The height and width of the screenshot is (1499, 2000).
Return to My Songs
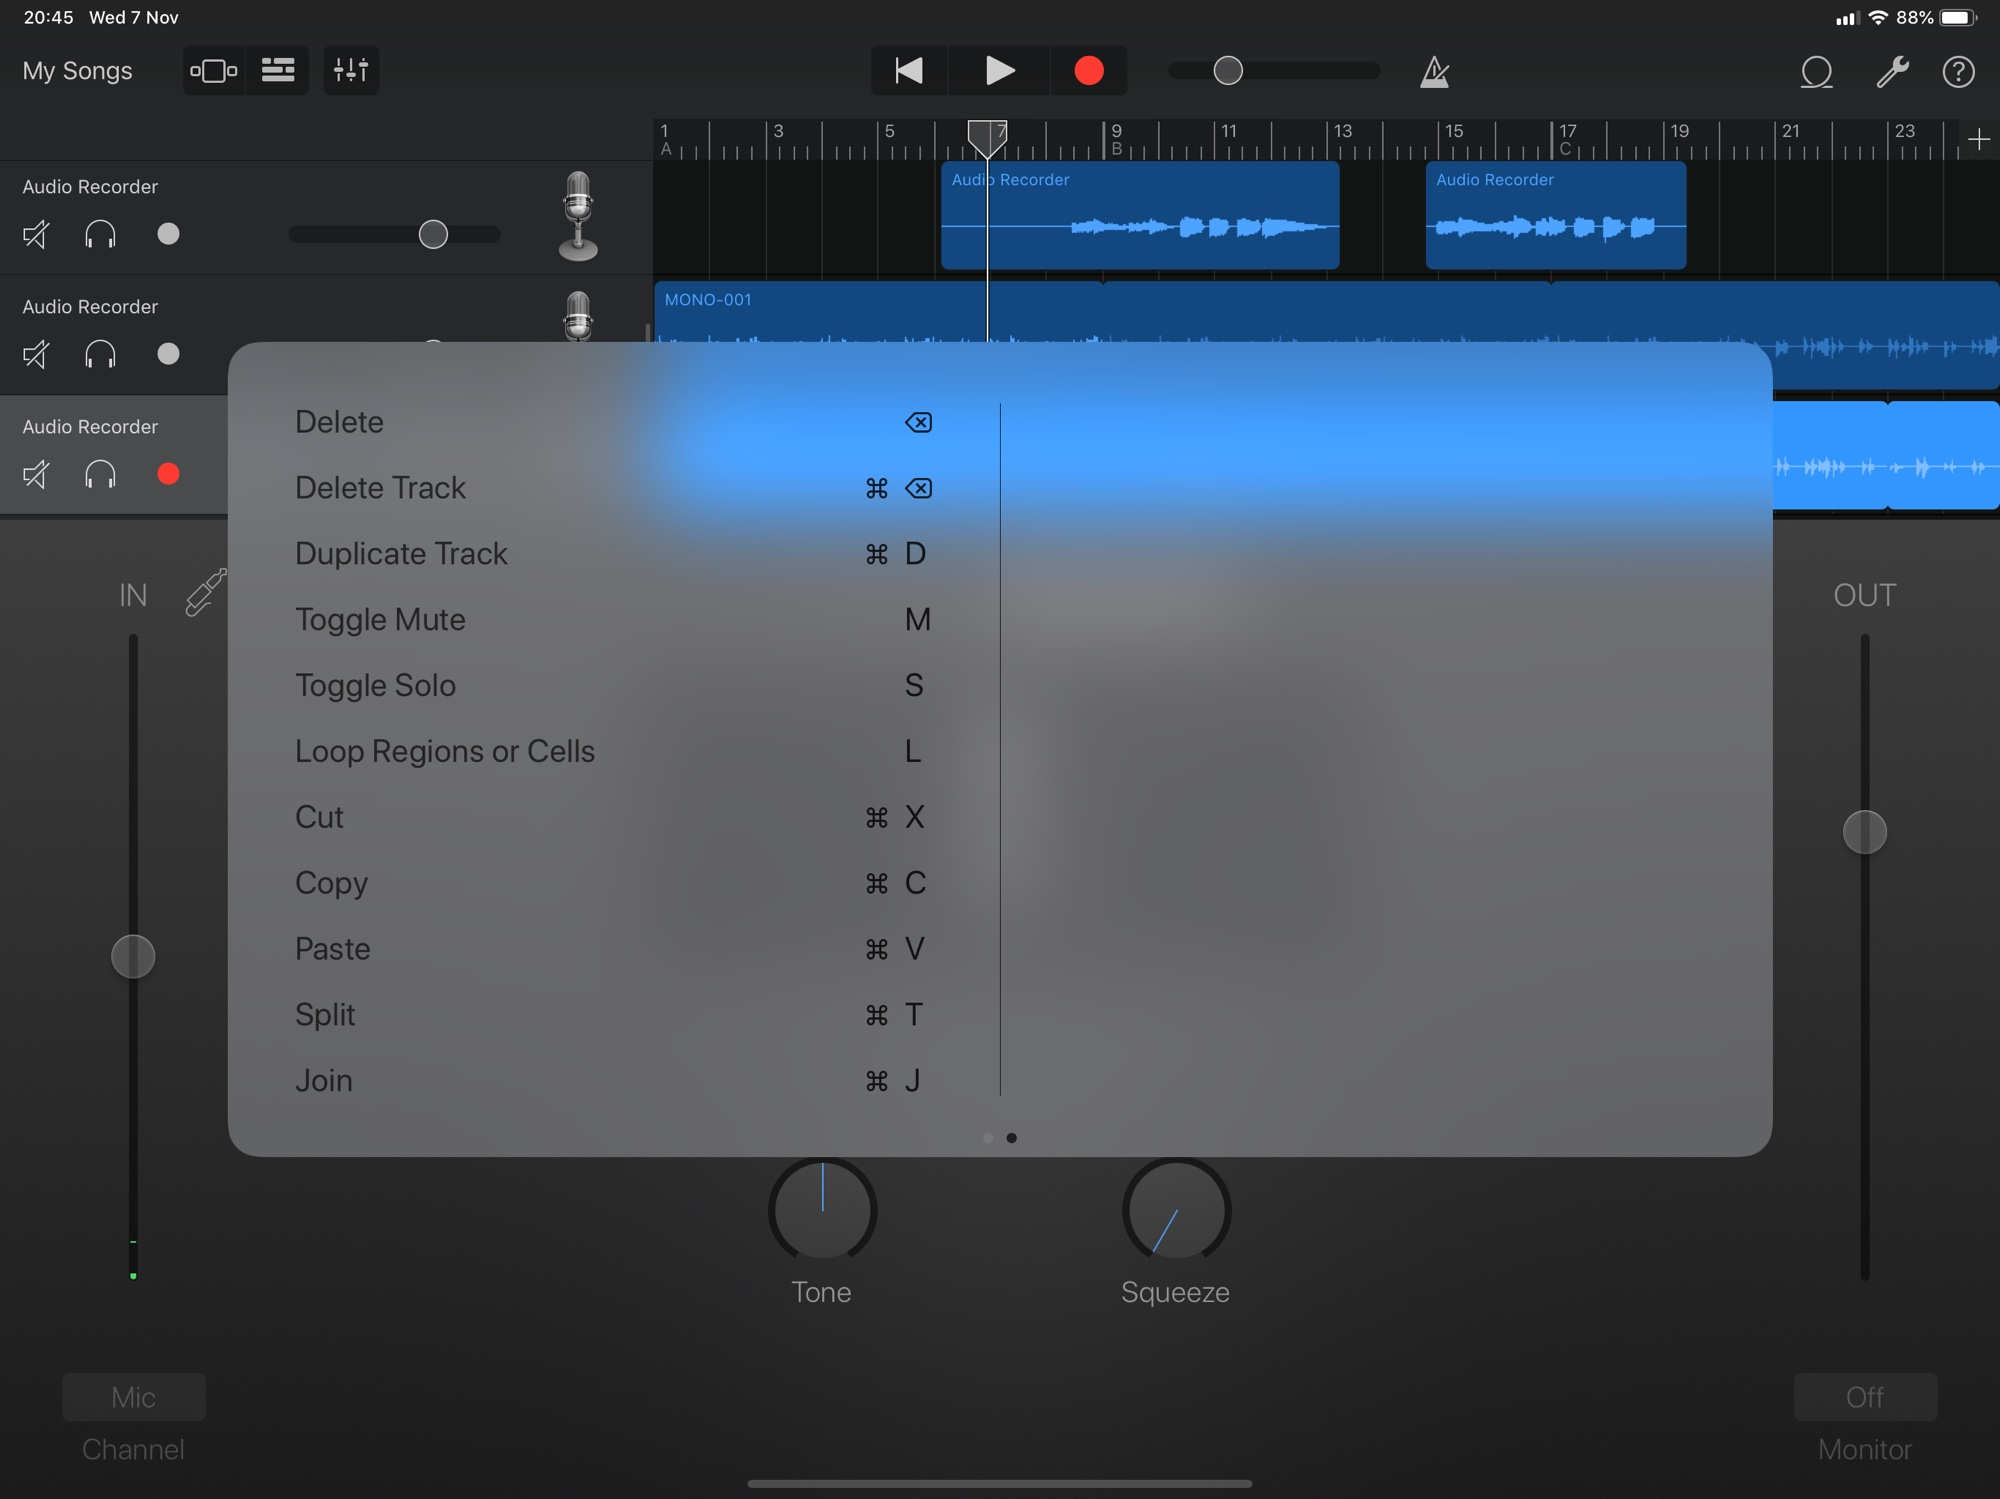click(x=76, y=71)
